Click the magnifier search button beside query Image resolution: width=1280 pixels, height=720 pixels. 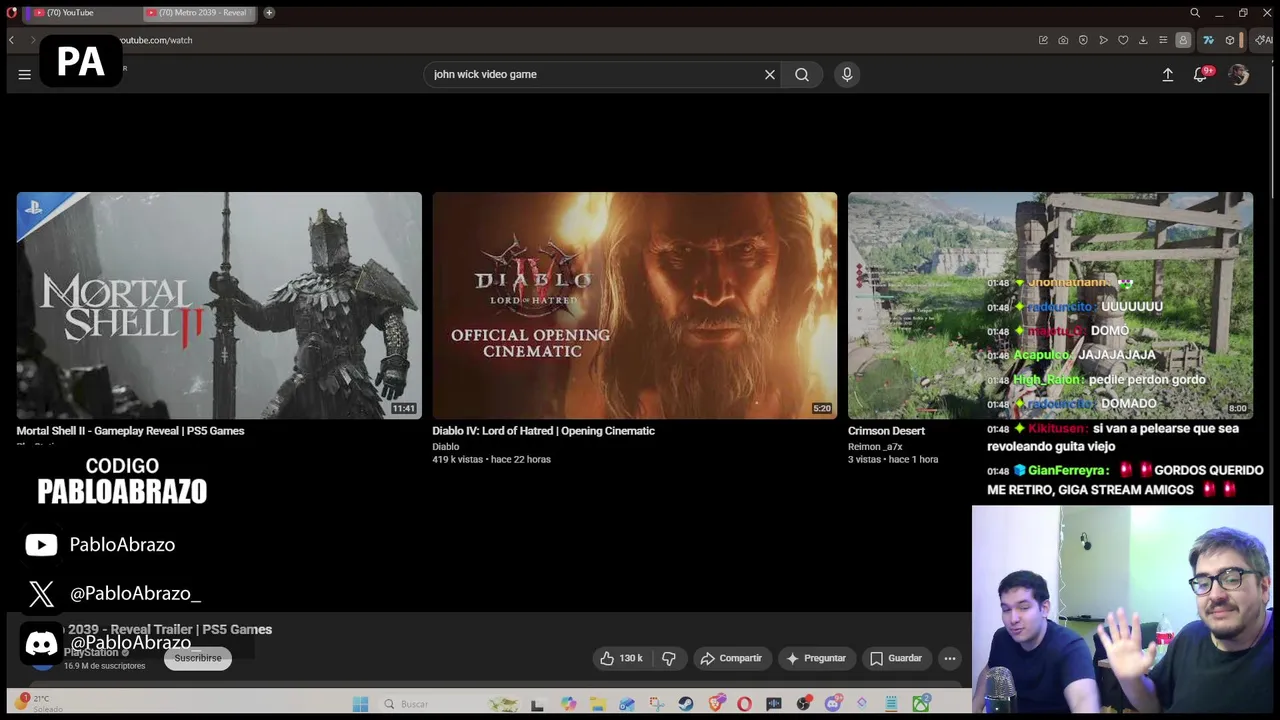coord(802,74)
